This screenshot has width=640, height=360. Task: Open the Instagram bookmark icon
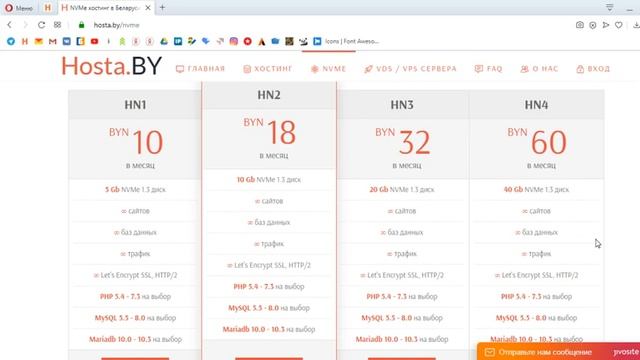(233, 41)
